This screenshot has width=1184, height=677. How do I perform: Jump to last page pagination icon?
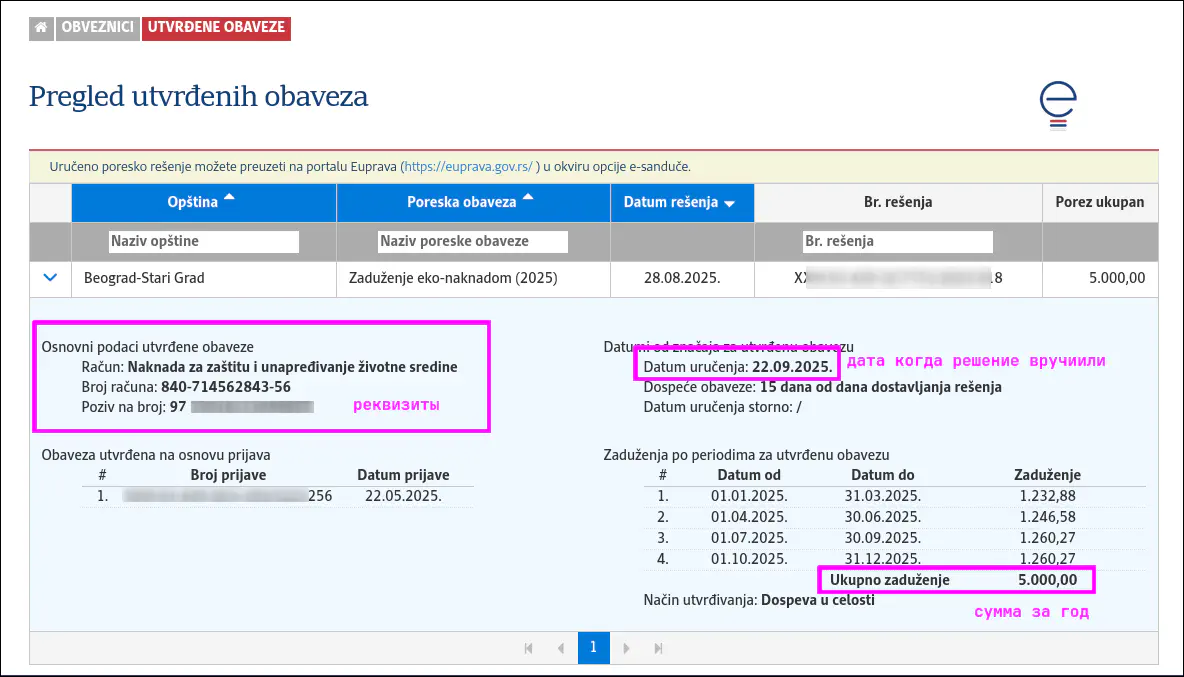(658, 648)
